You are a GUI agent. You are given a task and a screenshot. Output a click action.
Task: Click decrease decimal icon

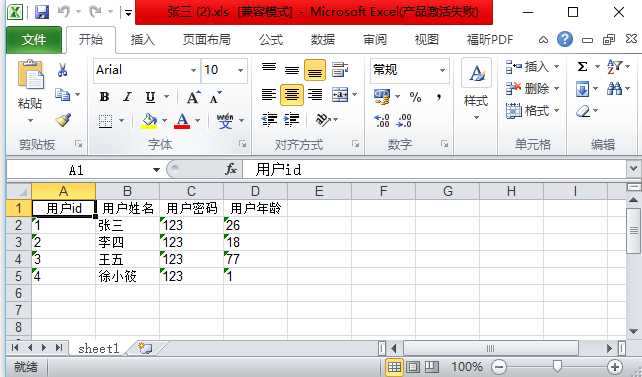point(404,120)
